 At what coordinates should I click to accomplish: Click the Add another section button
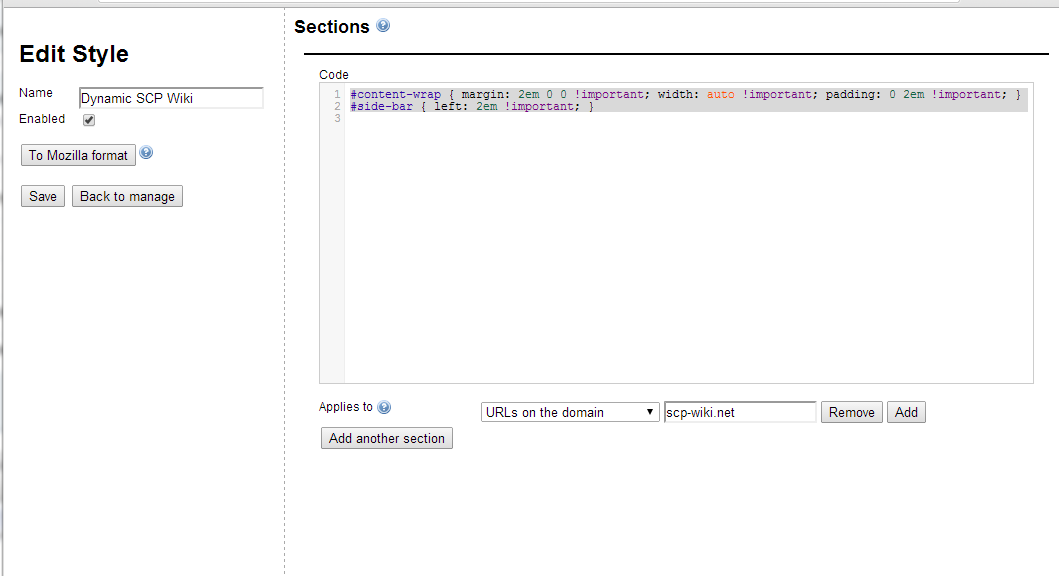386,438
